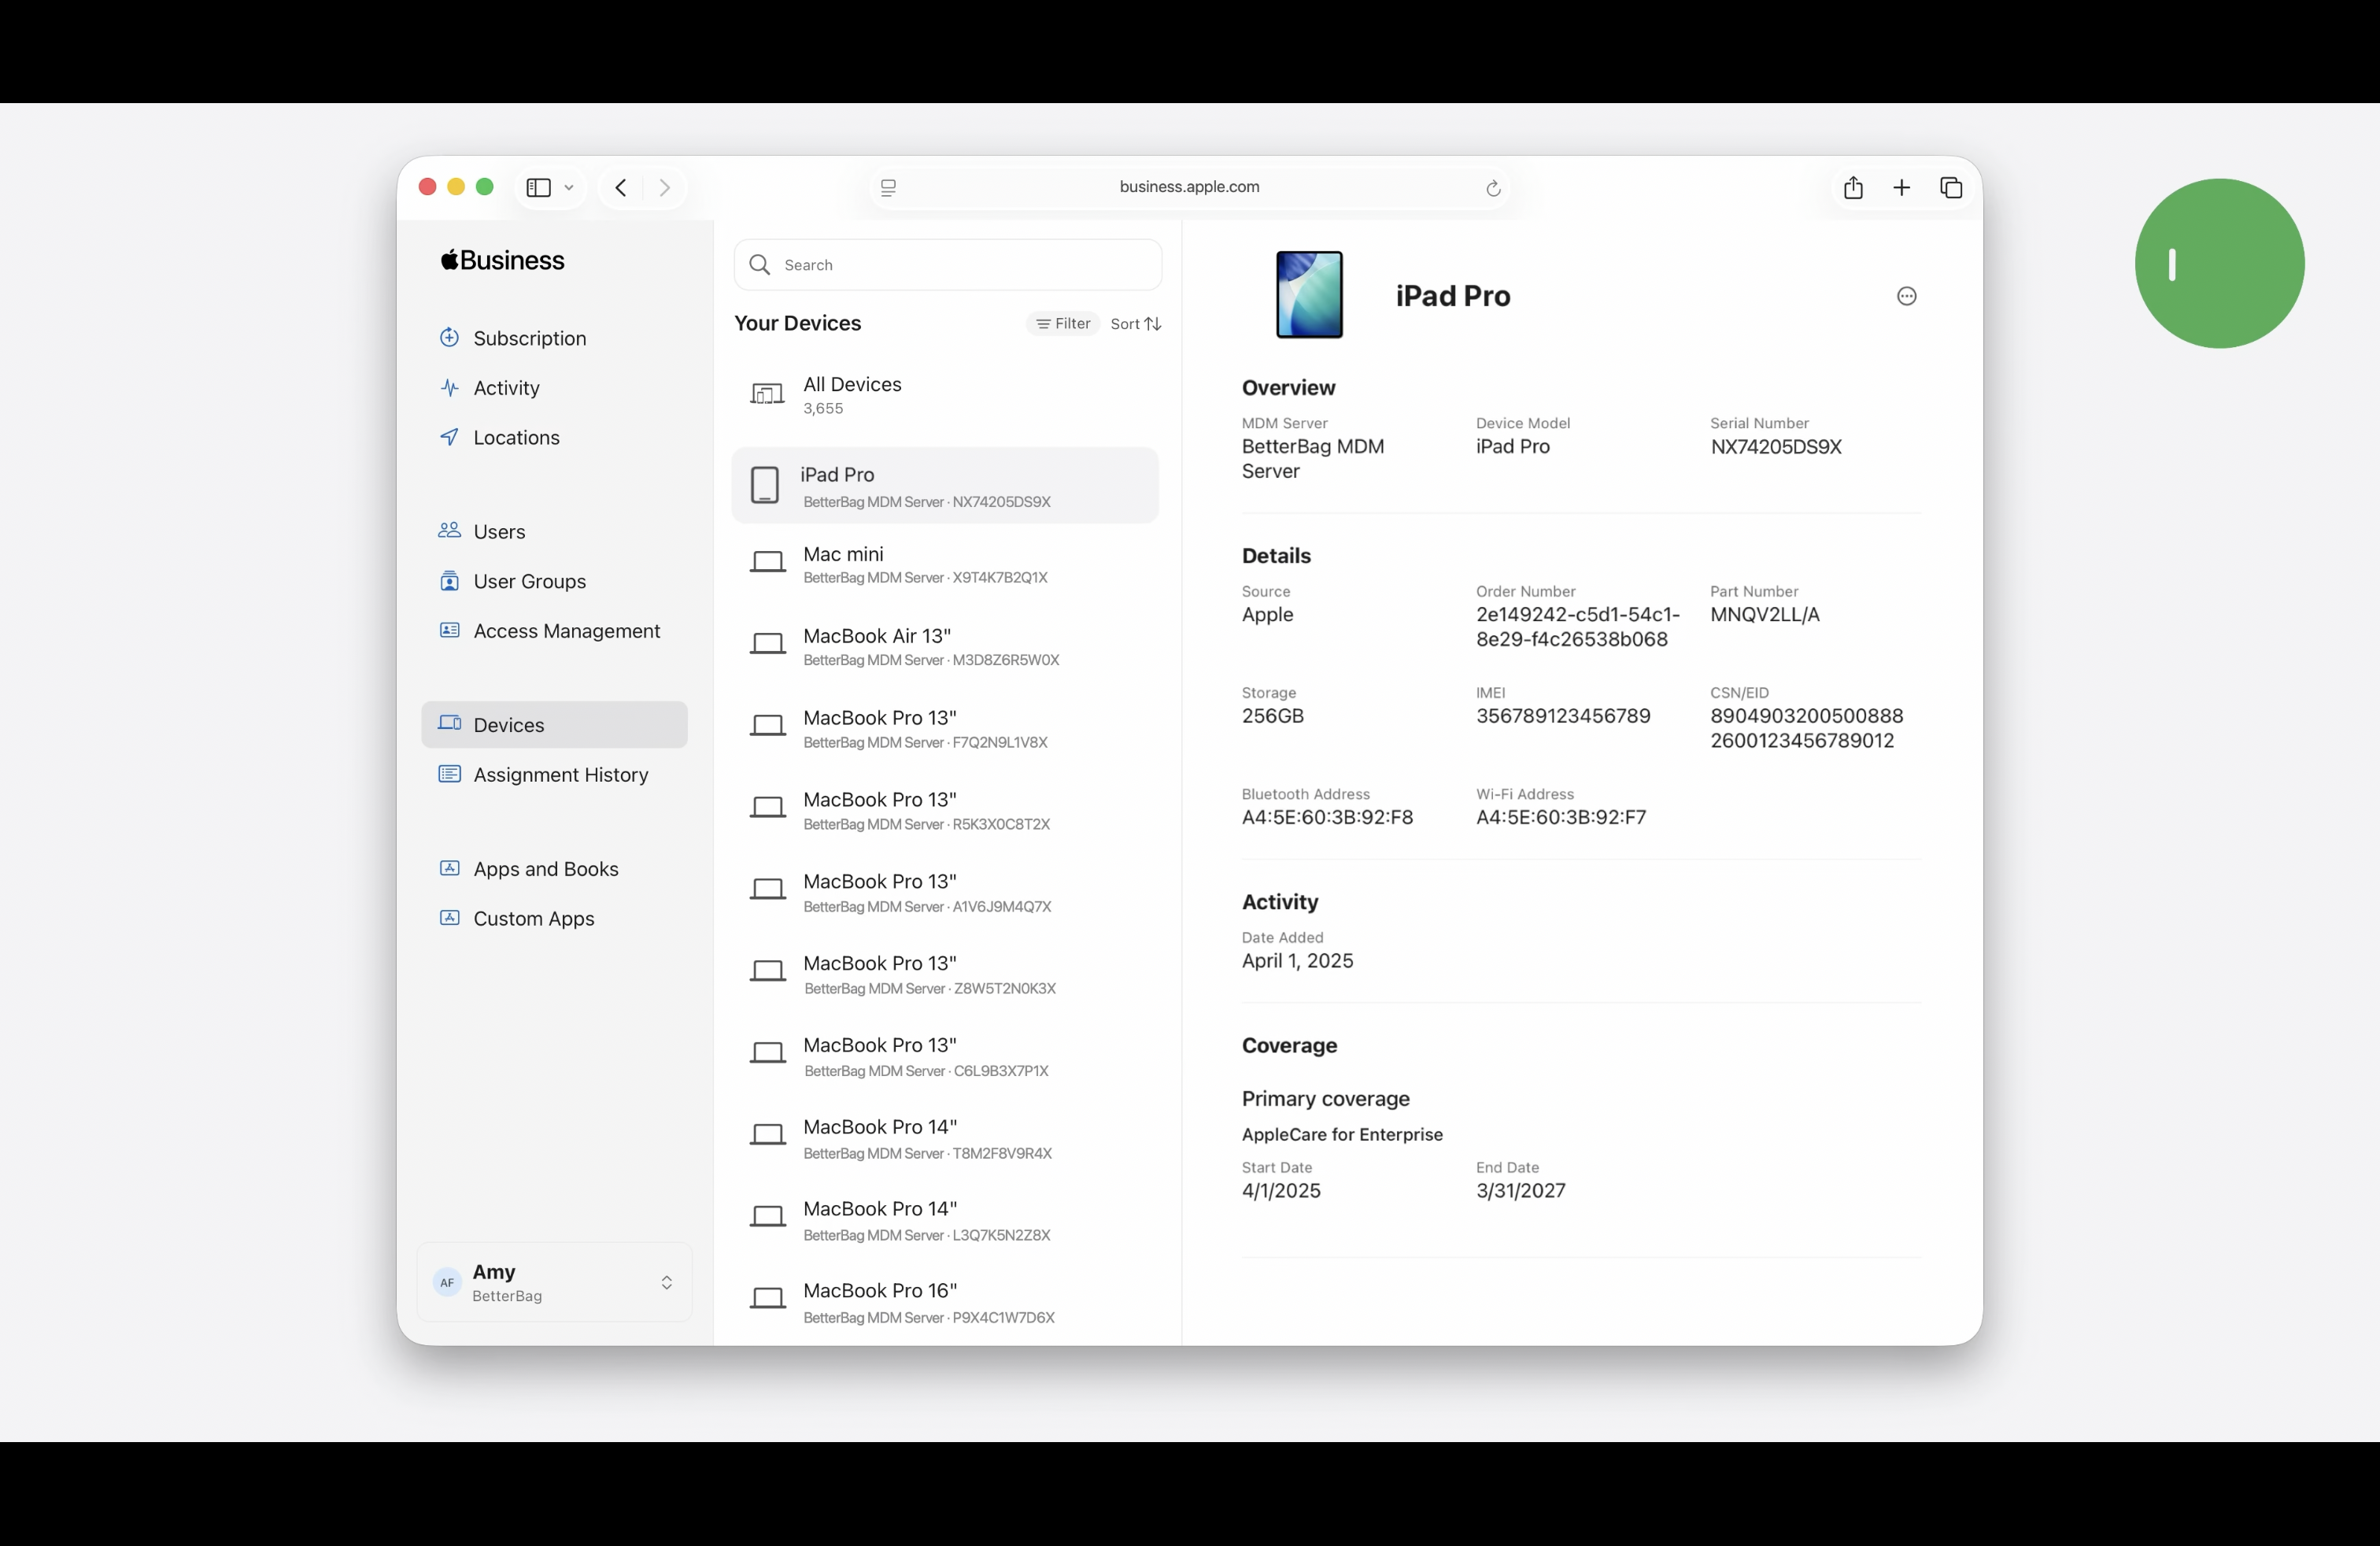Select All Devices 3,655 row
This screenshot has width=2380, height=1546.
click(945, 395)
